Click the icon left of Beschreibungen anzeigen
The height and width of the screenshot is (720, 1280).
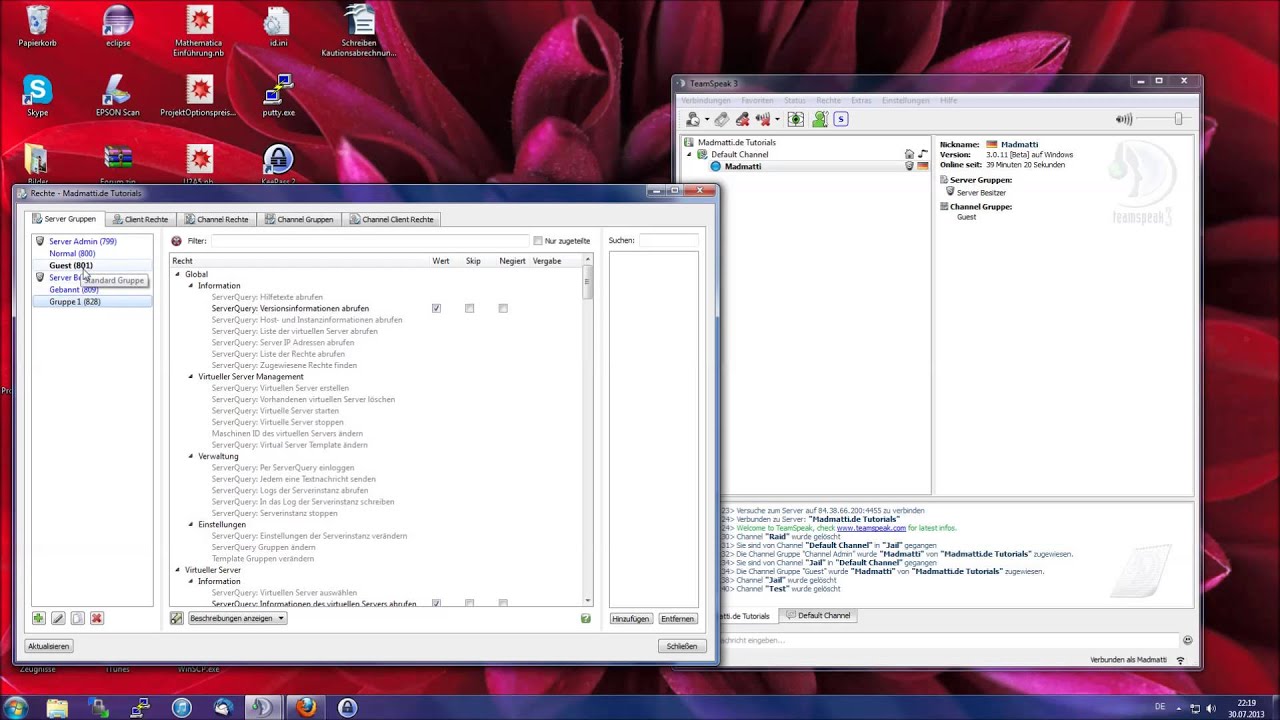[x=177, y=618]
